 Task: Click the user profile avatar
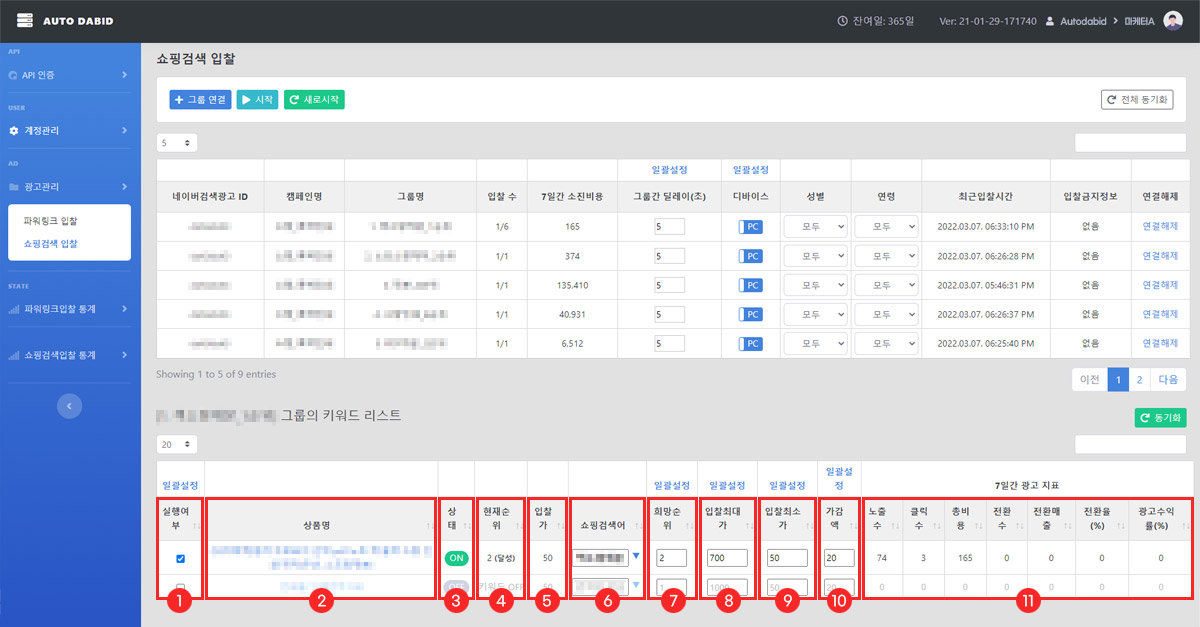click(1173, 20)
